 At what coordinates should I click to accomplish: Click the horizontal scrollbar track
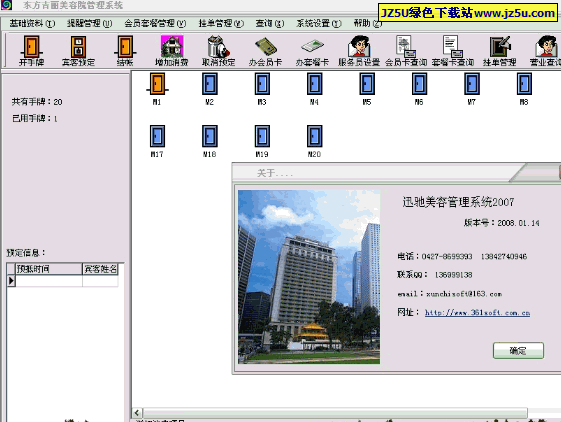pos(335,412)
